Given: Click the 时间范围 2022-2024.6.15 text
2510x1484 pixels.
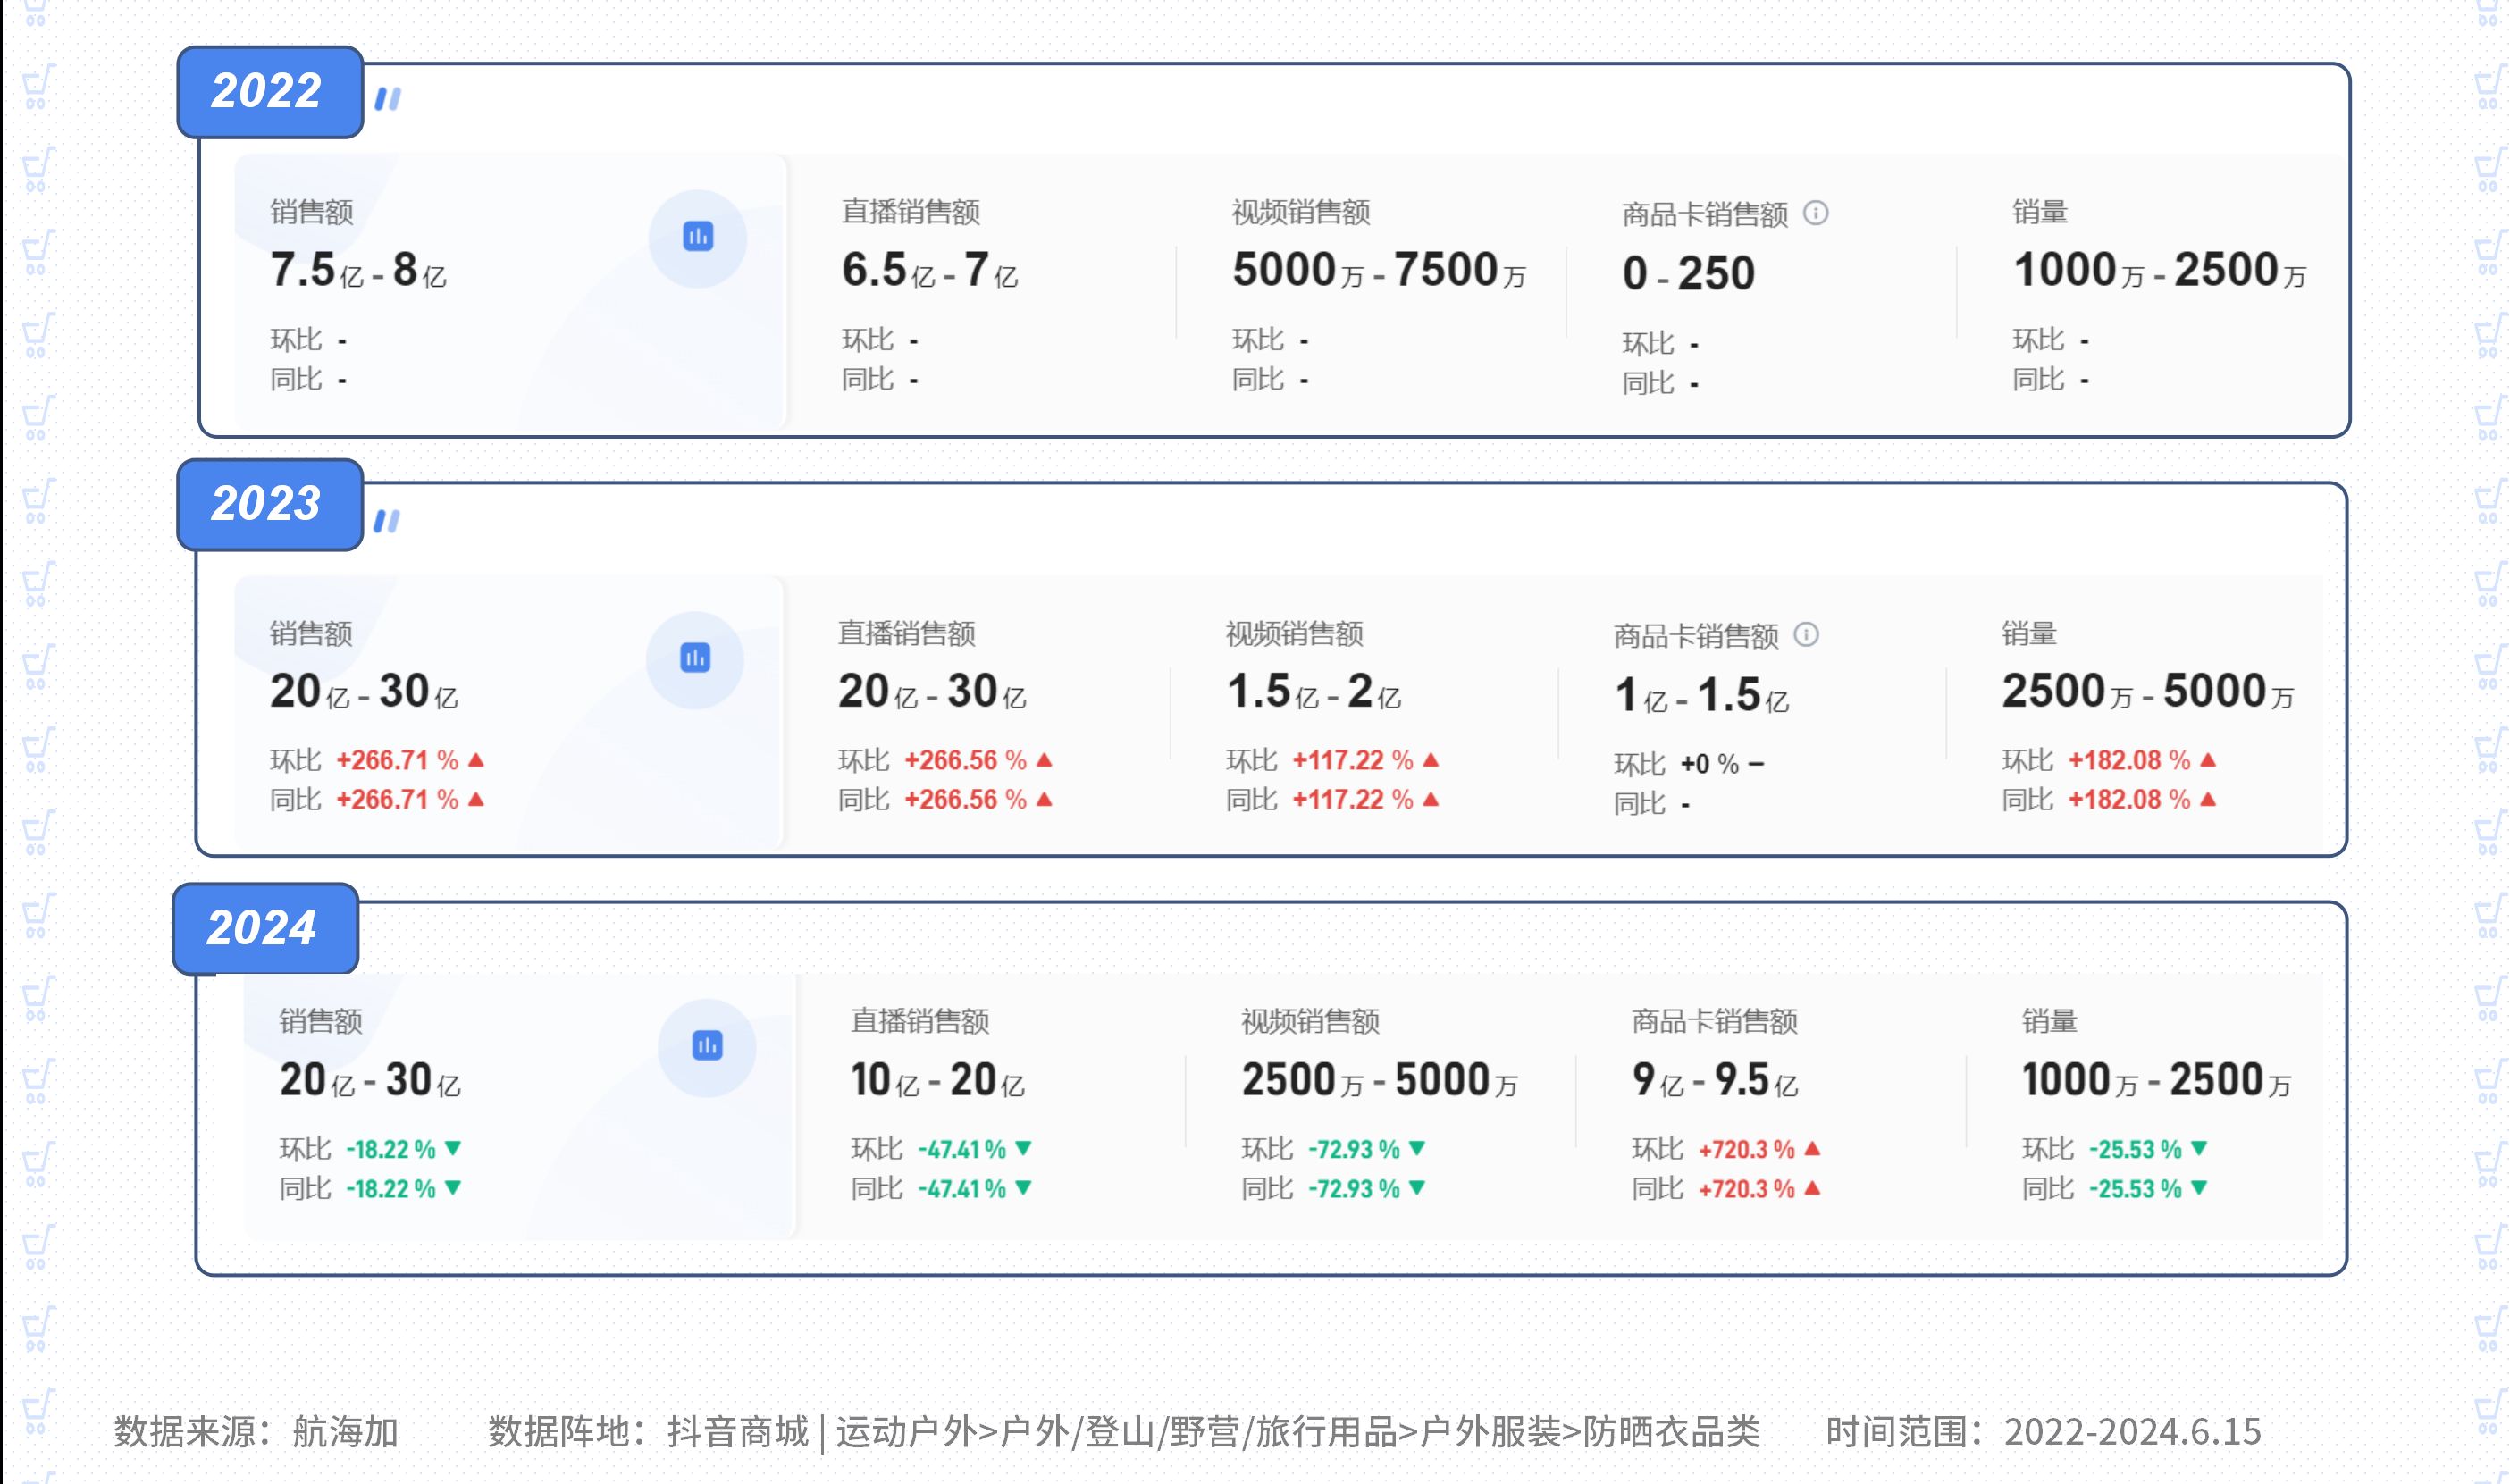Looking at the screenshot, I should tap(2042, 1431).
